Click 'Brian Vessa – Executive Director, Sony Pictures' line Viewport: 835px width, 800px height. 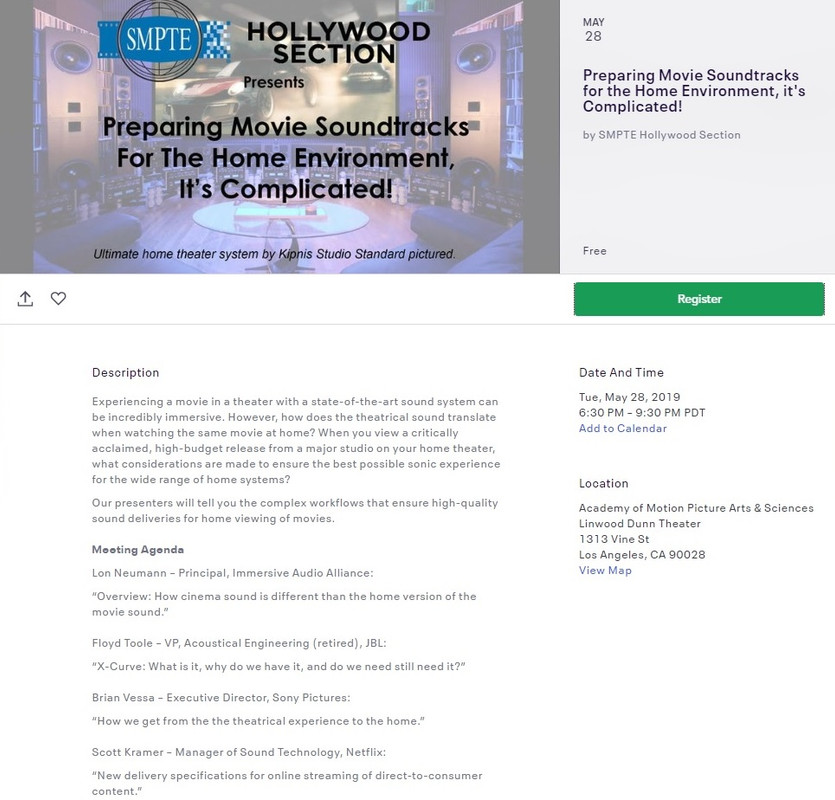tap(221, 698)
